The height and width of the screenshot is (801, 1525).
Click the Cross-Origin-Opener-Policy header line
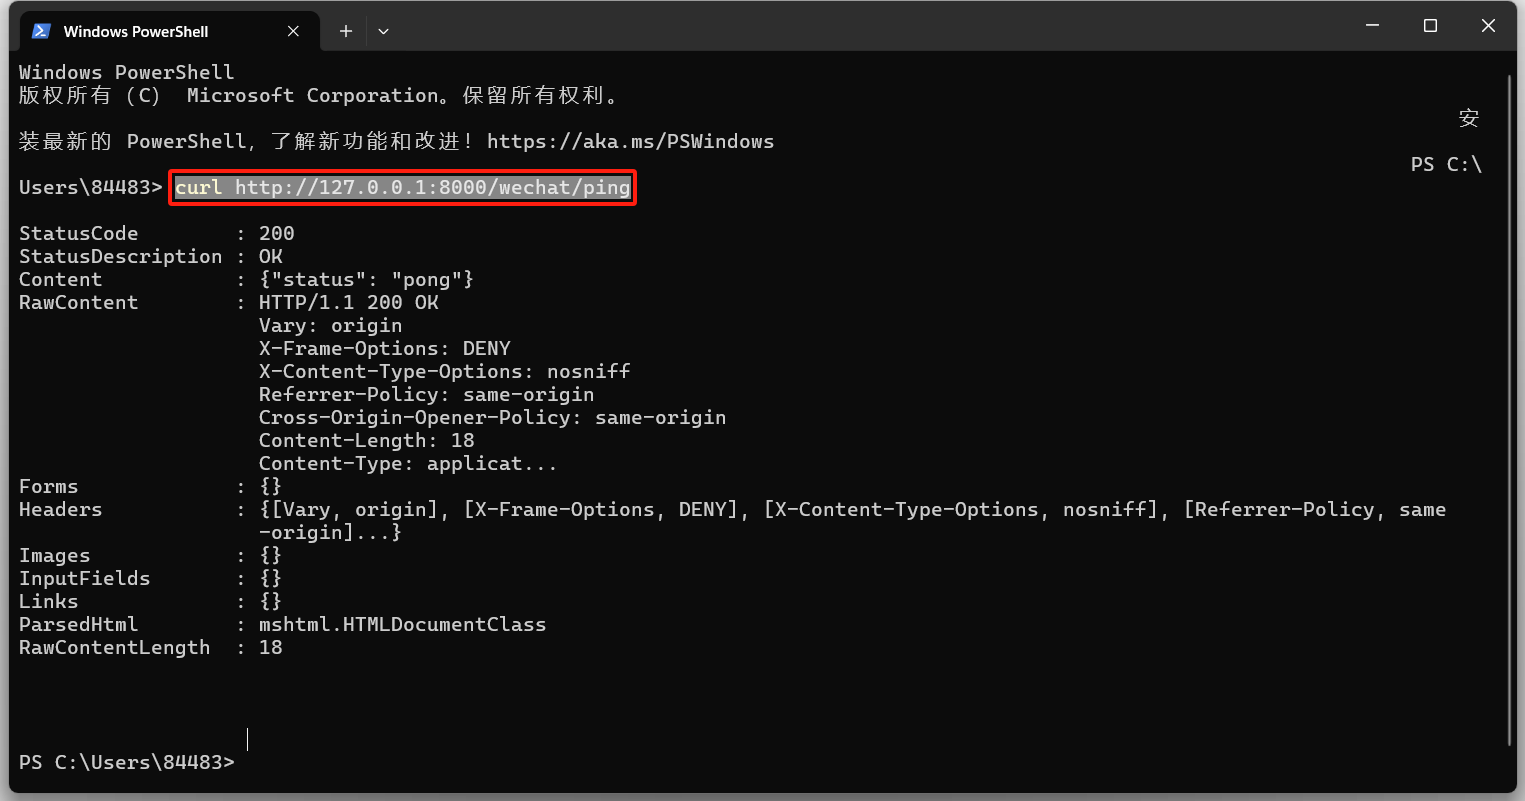click(x=492, y=418)
